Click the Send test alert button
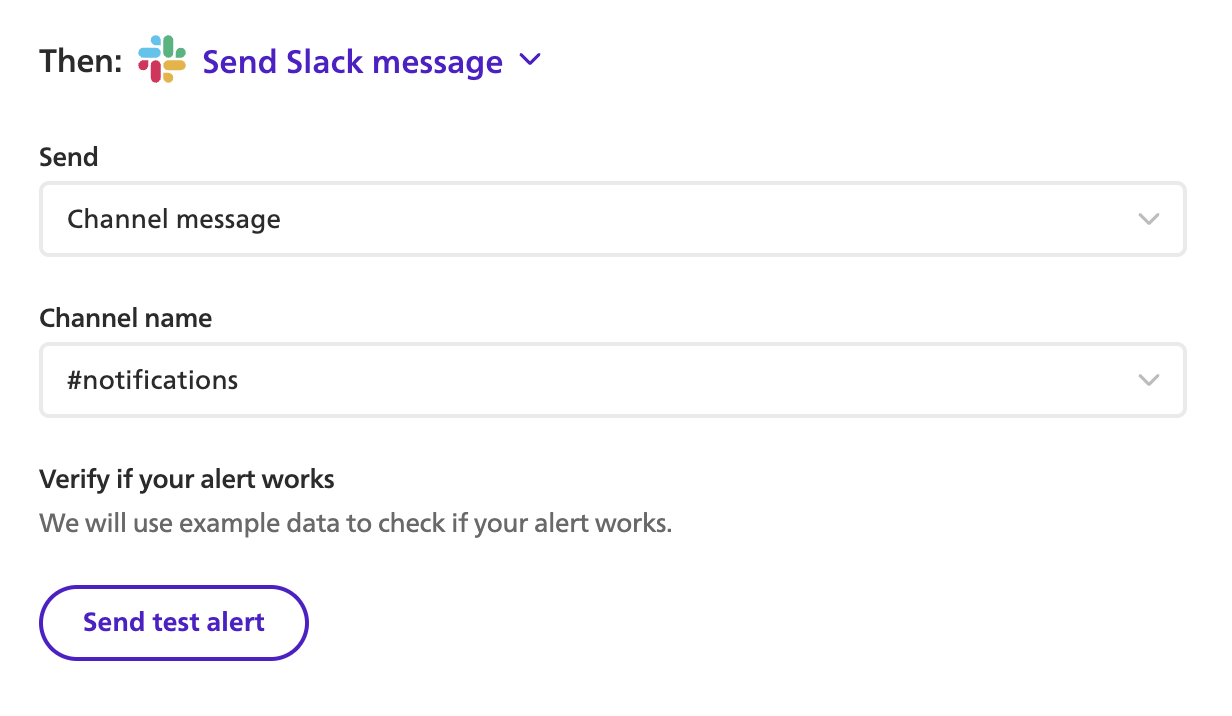Screen dimensions: 1232x716 tap(174, 622)
